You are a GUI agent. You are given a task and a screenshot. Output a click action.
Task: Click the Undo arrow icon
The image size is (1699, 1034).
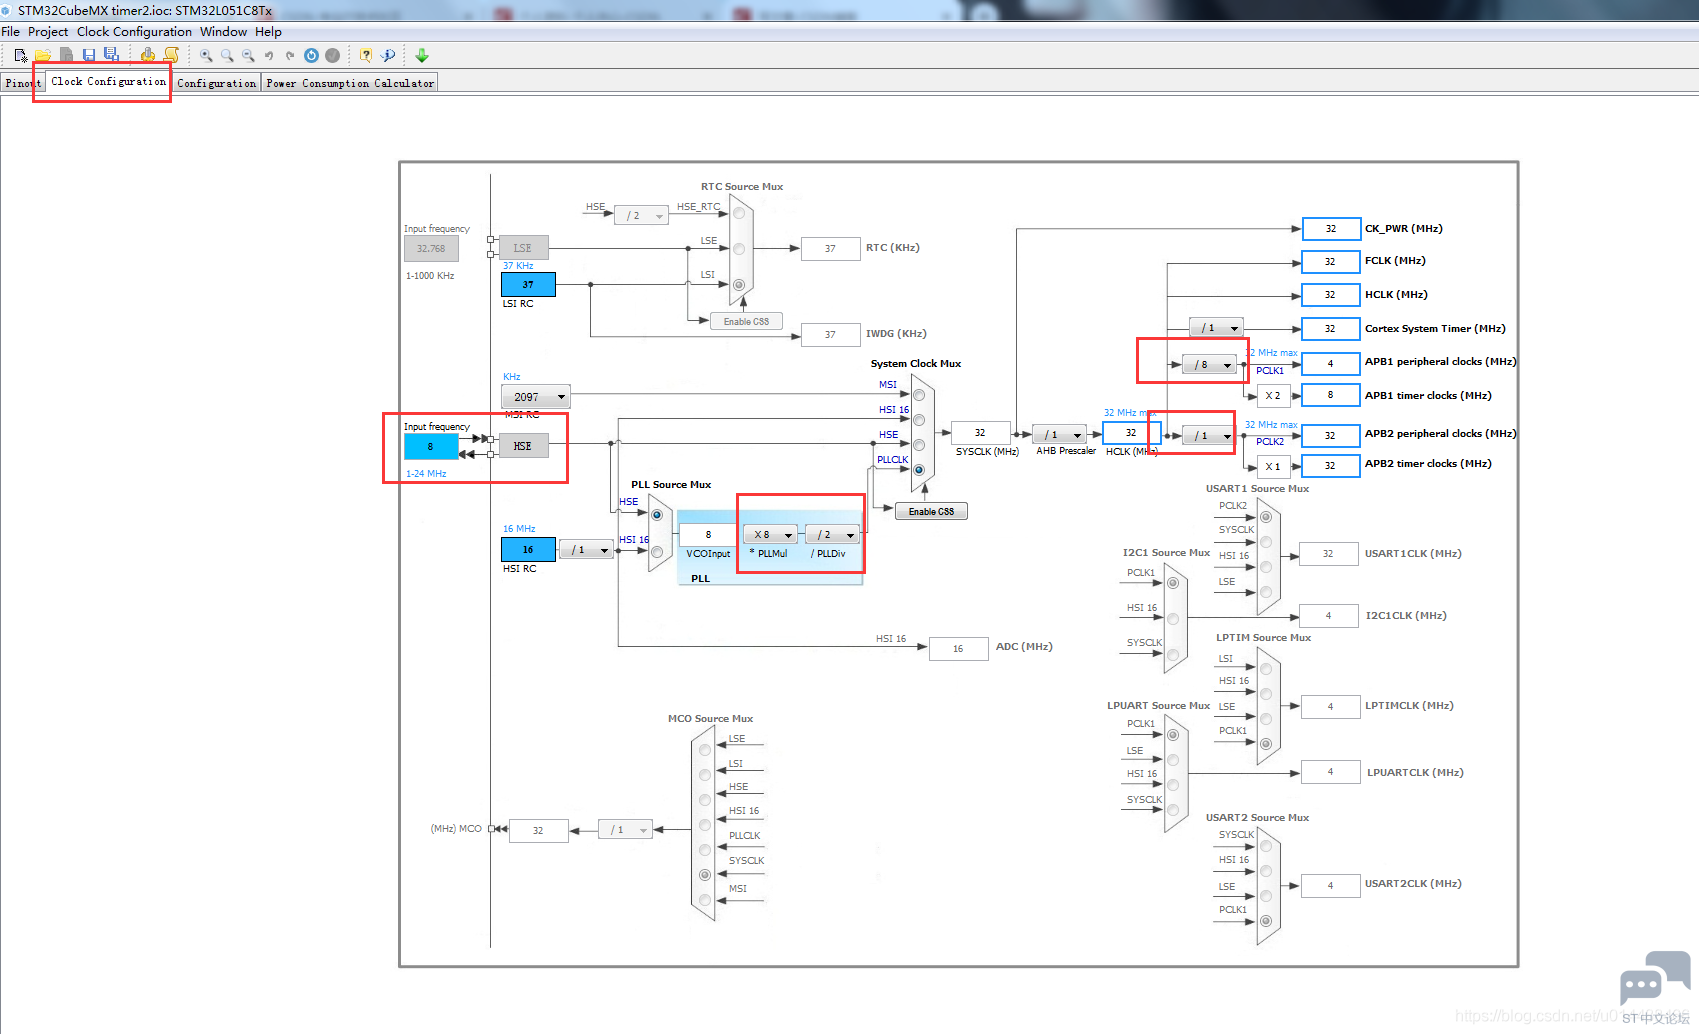coord(269,56)
